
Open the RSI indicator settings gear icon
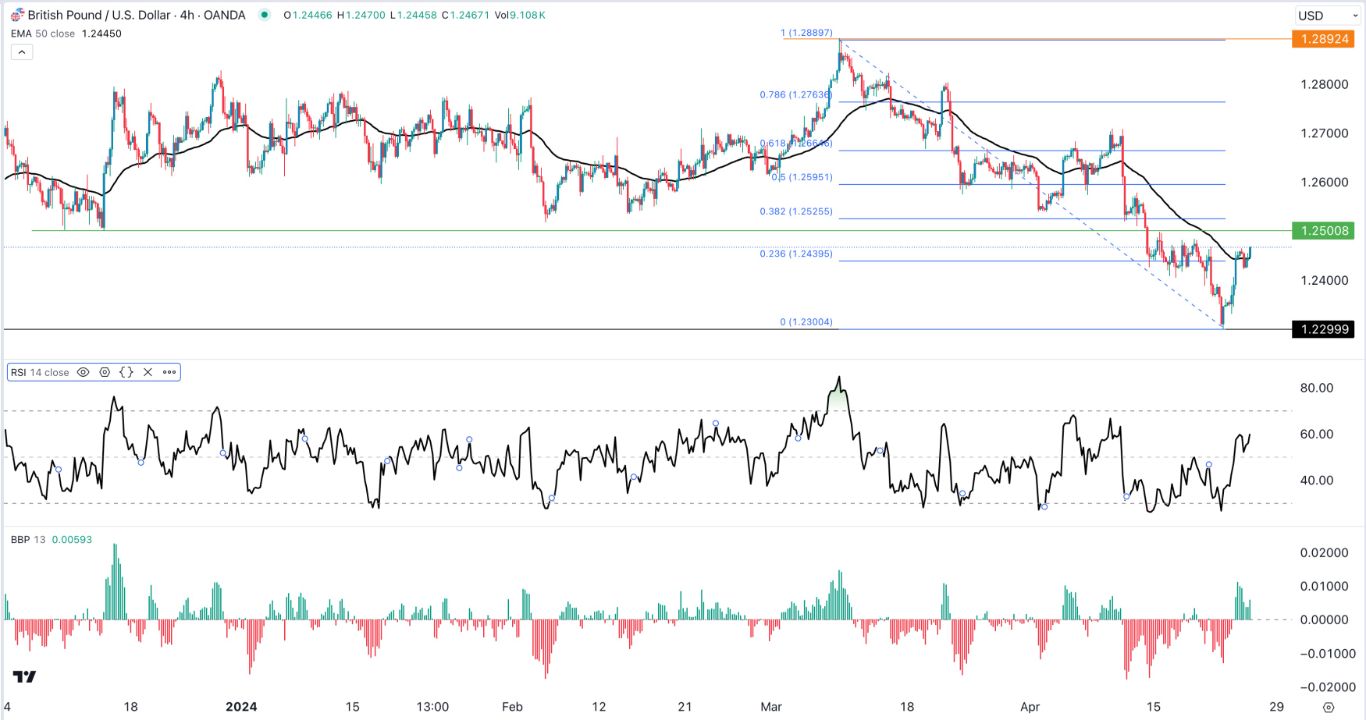click(x=104, y=372)
